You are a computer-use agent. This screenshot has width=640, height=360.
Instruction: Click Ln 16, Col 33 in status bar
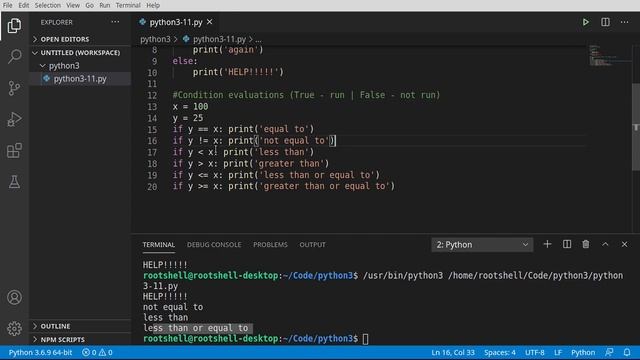(x=453, y=352)
